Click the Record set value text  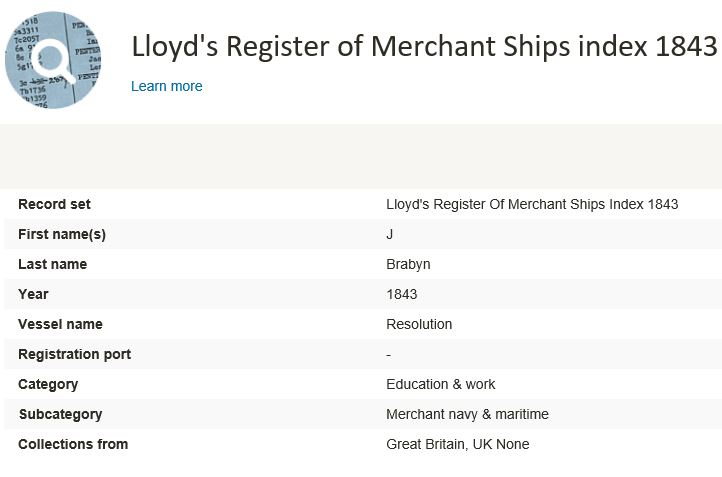tap(532, 204)
